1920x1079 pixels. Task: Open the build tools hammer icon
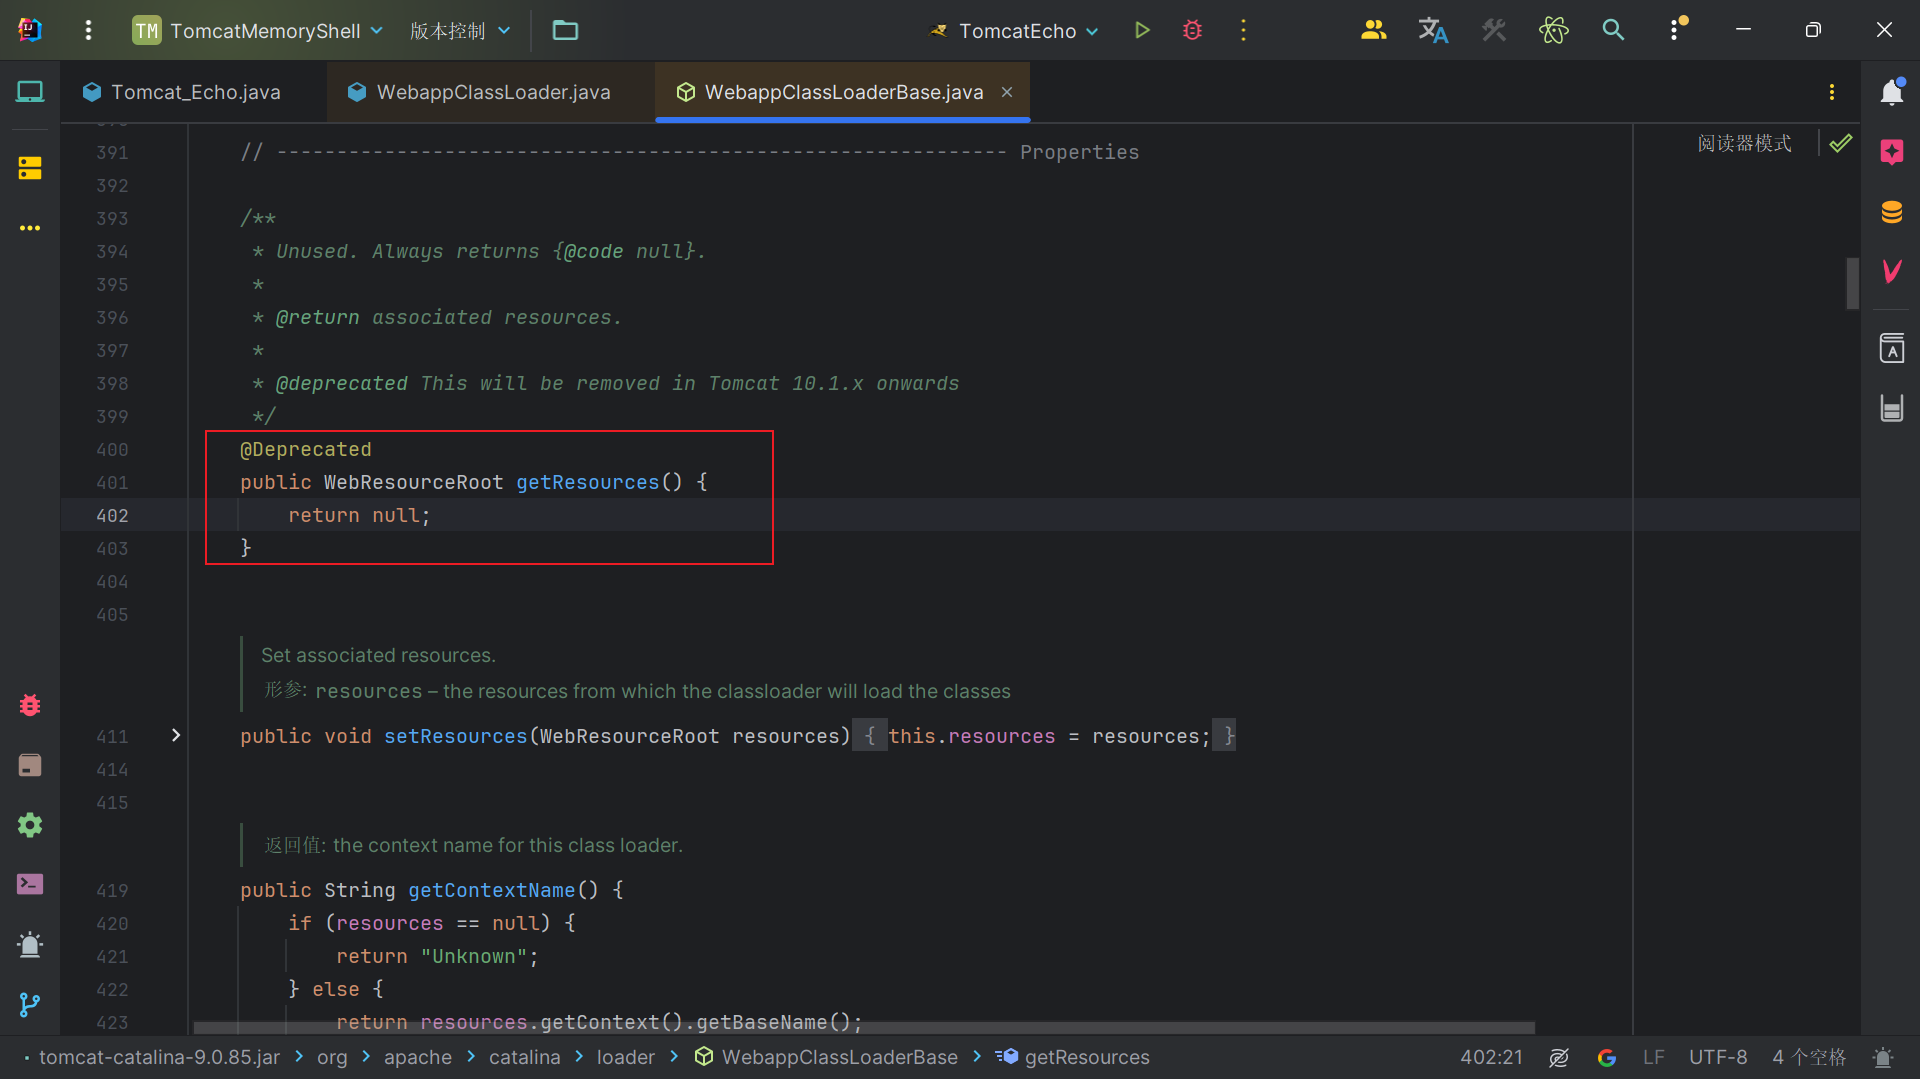[1494, 30]
